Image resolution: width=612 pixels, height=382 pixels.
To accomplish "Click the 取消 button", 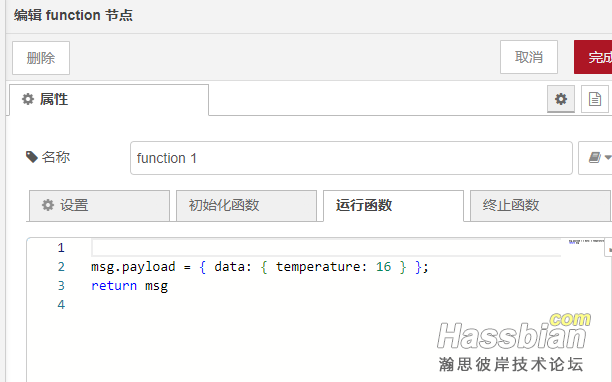I will 529,57.
